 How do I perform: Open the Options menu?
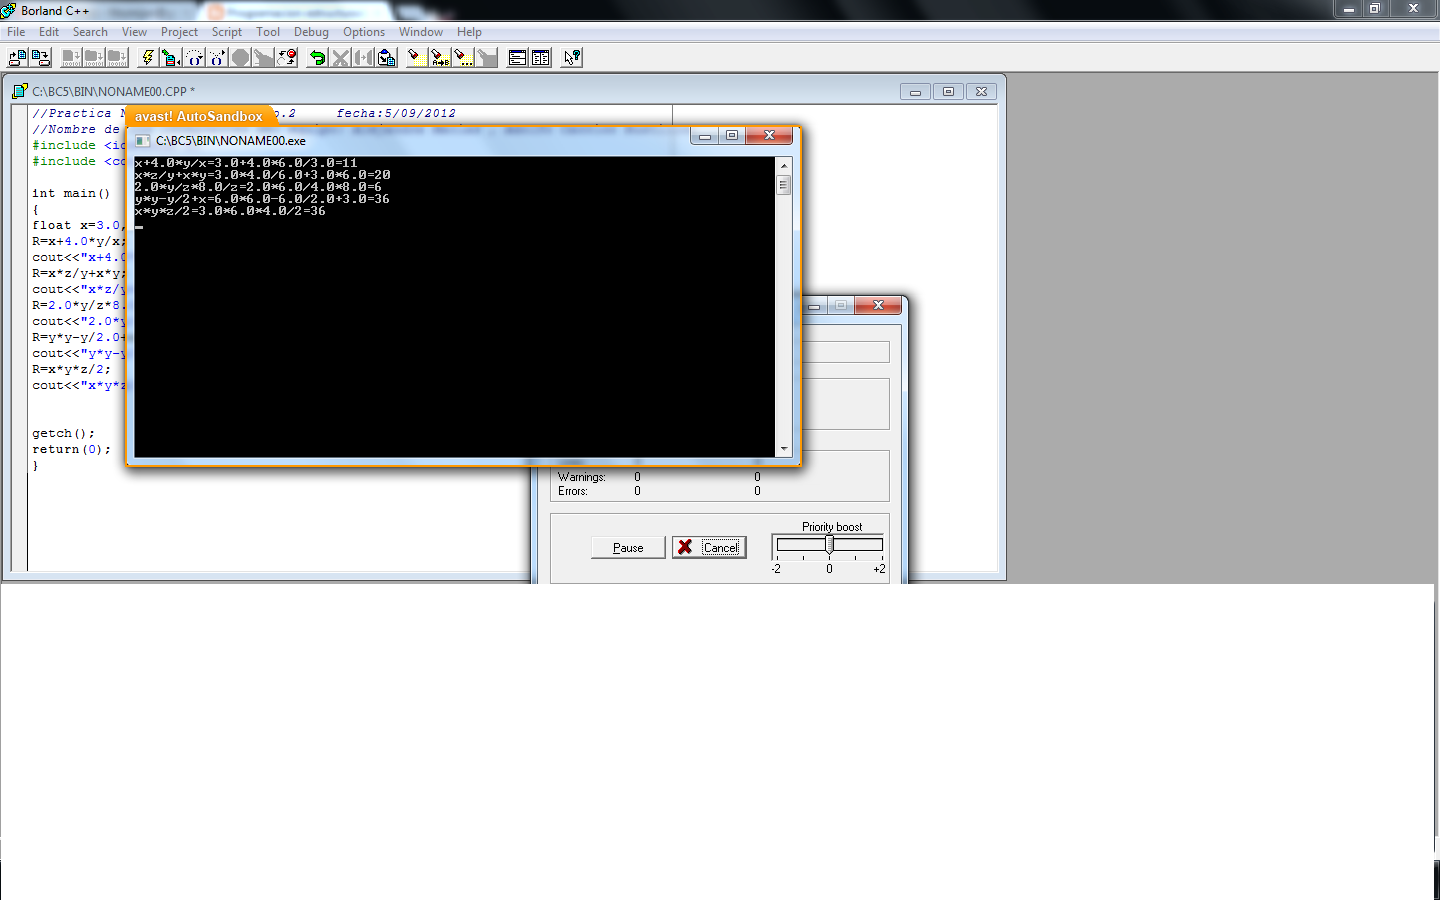[x=363, y=31]
